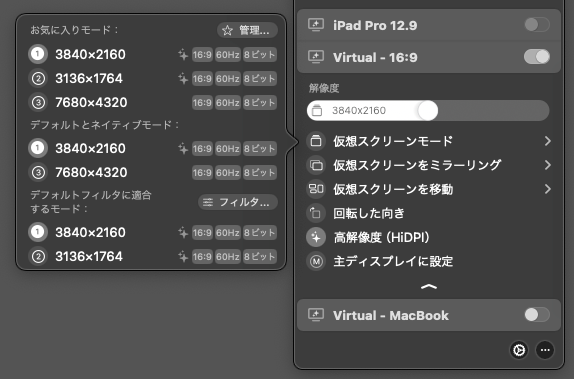Open 仮想スクリーンをミラーリング submenu

pos(429,165)
